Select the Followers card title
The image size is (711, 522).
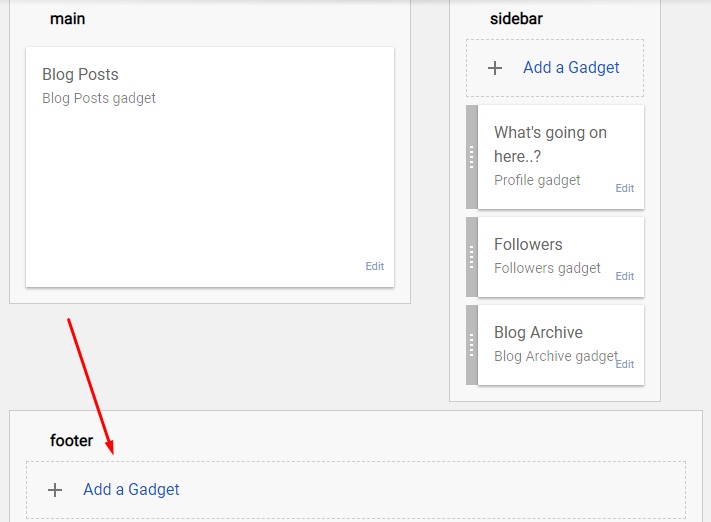pyautogui.click(x=528, y=244)
